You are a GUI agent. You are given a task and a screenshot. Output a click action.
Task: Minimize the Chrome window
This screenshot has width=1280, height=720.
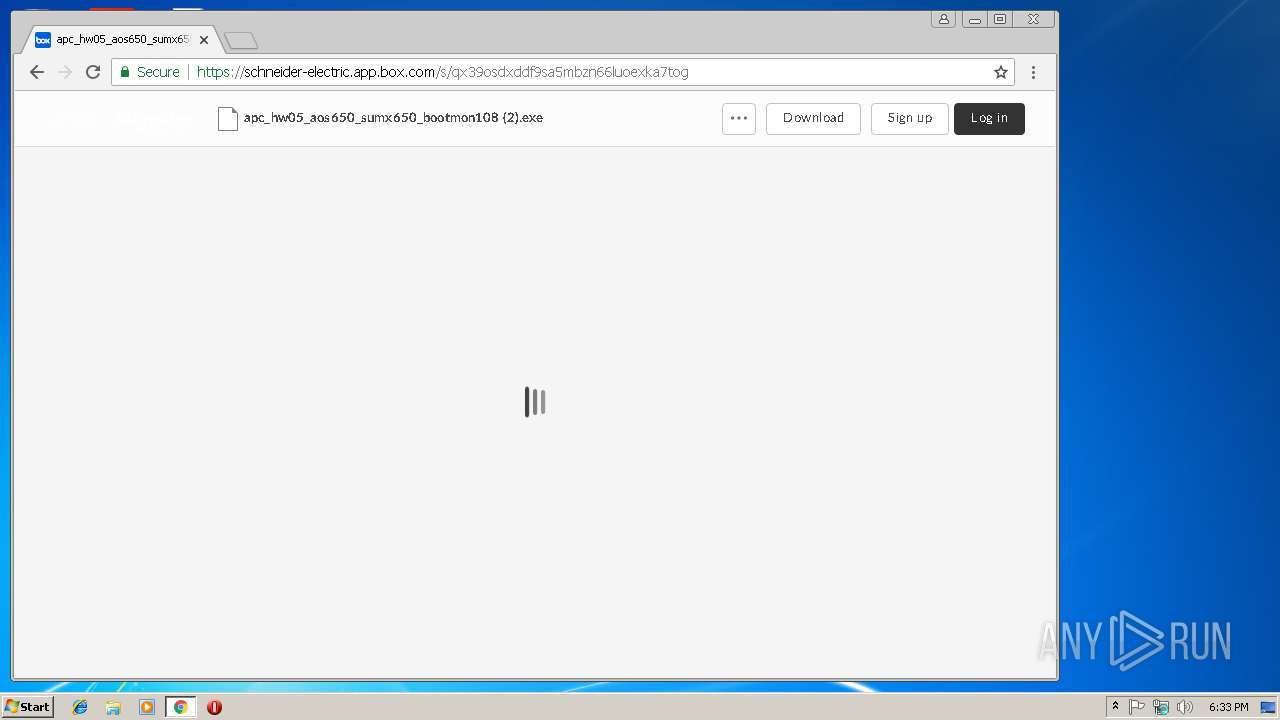click(x=974, y=19)
